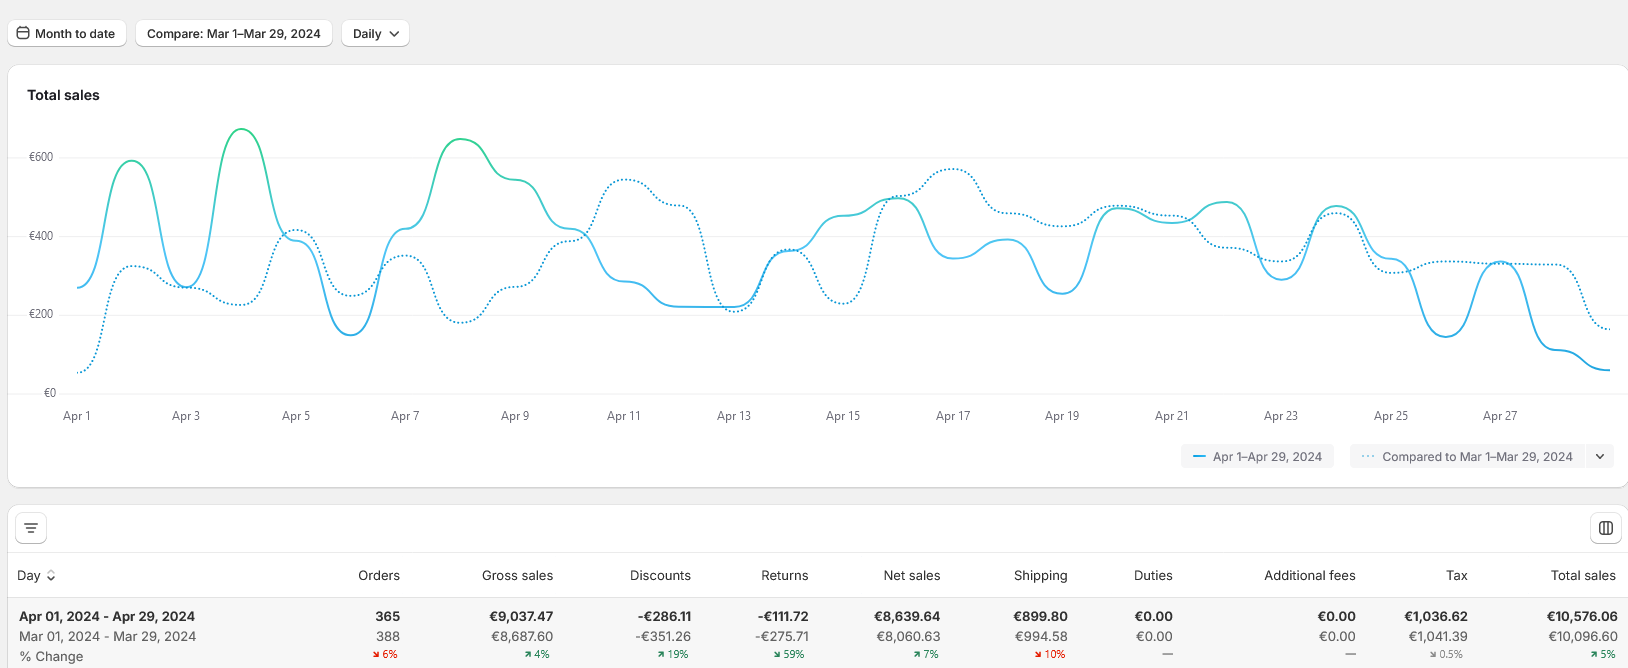This screenshot has height=668, width=1628.
Task: Click the Additional fees column header
Action: [1309, 576]
